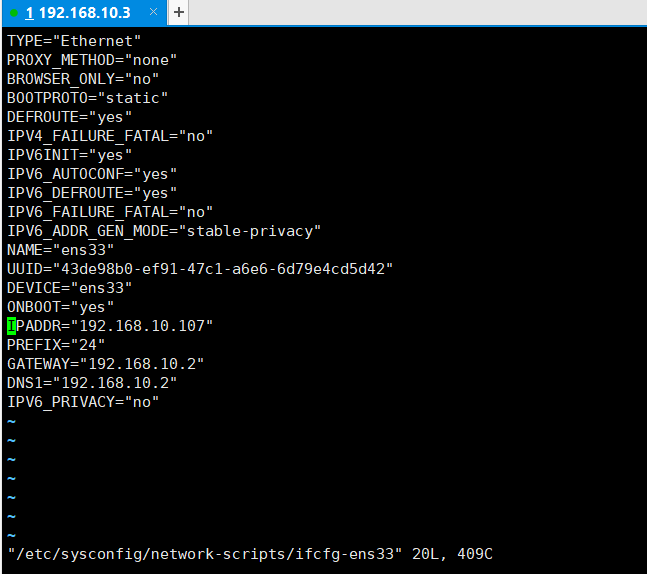The width and height of the screenshot is (647, 574).
Task: Click the GATEWAY value 192.168.10.2
Action: pos(142,364)
